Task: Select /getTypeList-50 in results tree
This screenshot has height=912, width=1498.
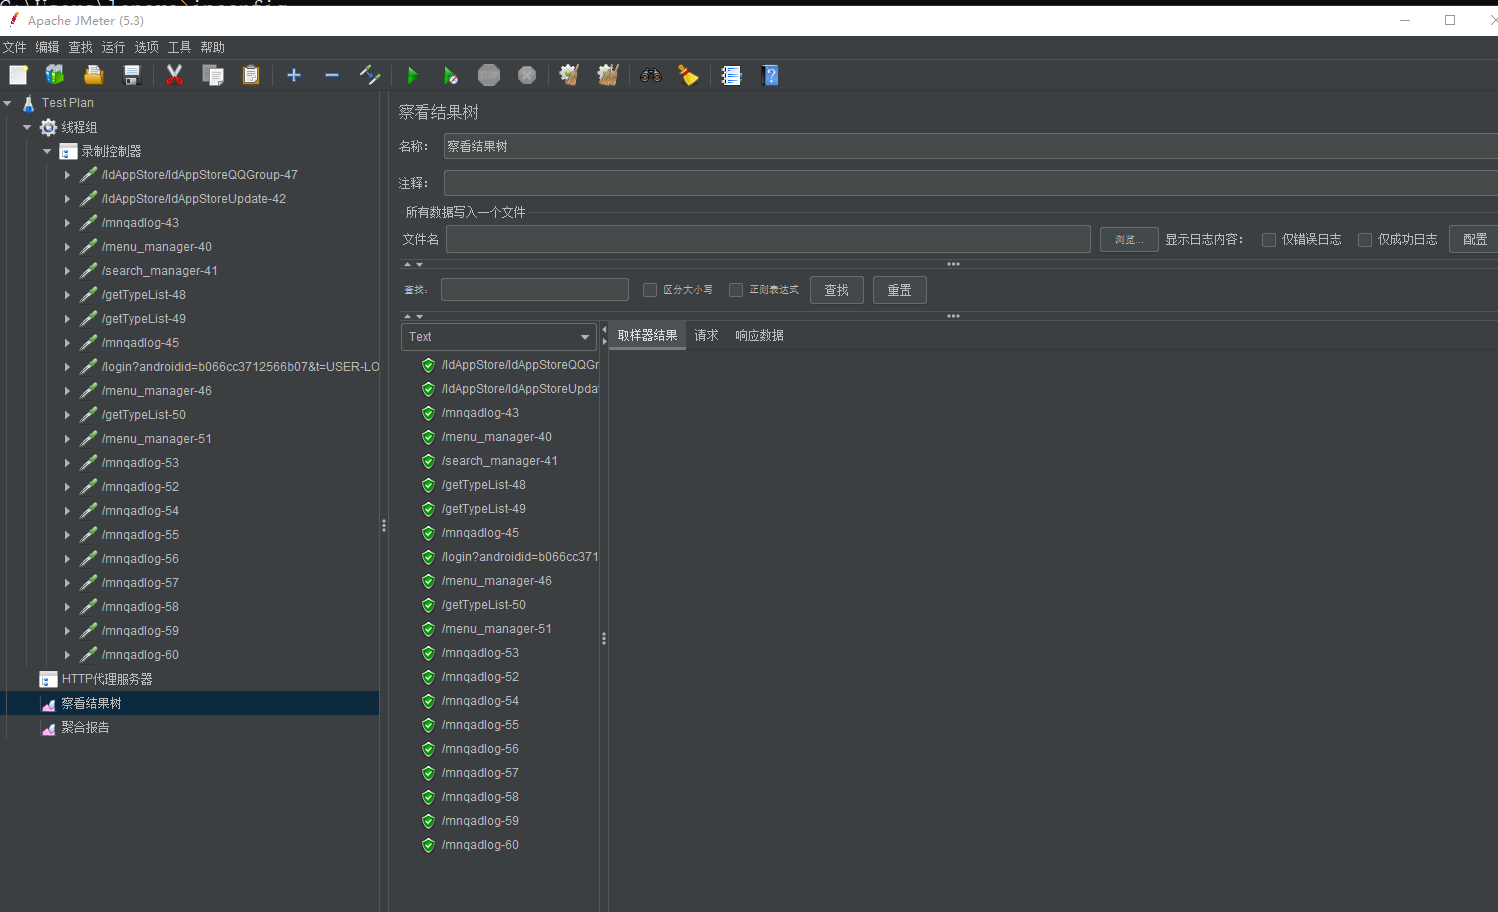Action: click(483, 605)
